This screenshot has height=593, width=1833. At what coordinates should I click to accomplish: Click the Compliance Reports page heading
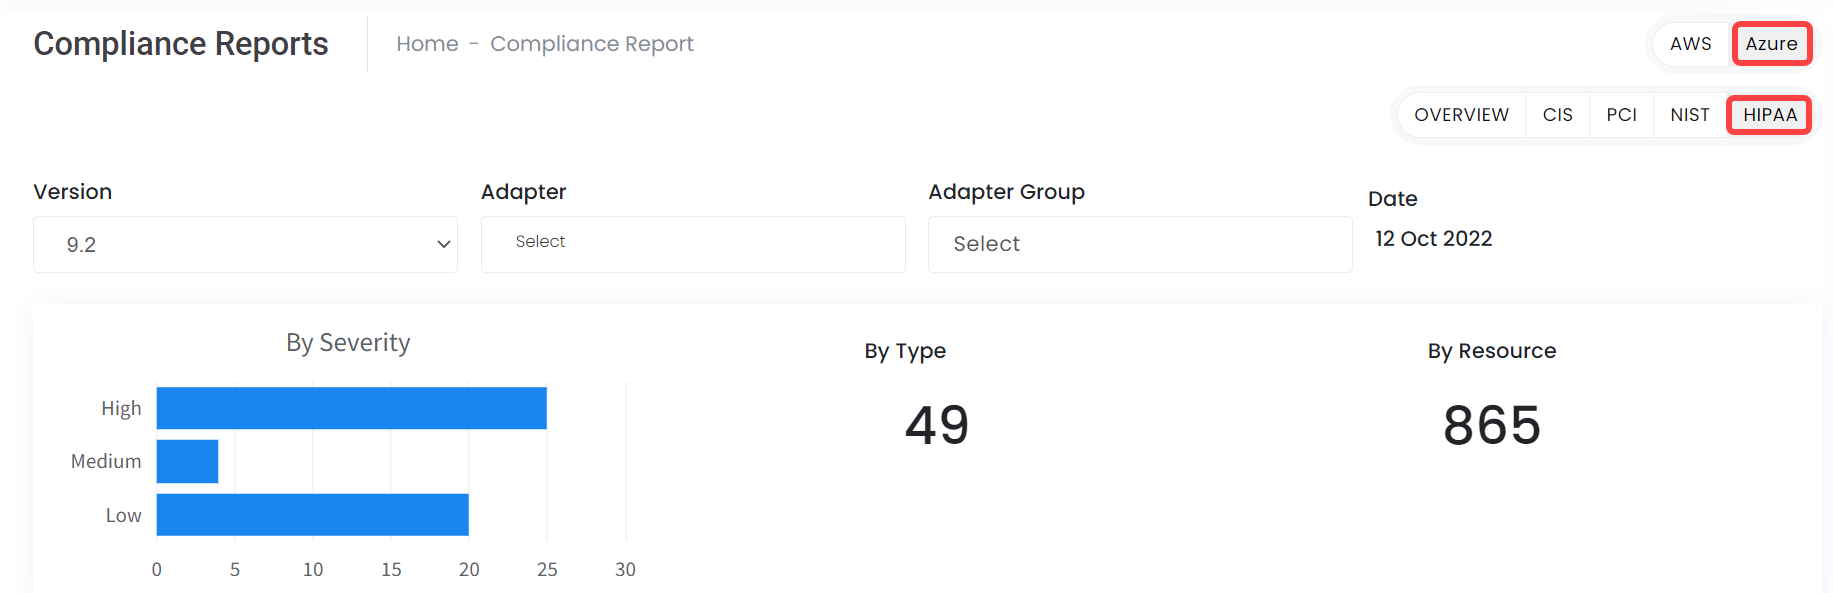click(x=181, y=44)
